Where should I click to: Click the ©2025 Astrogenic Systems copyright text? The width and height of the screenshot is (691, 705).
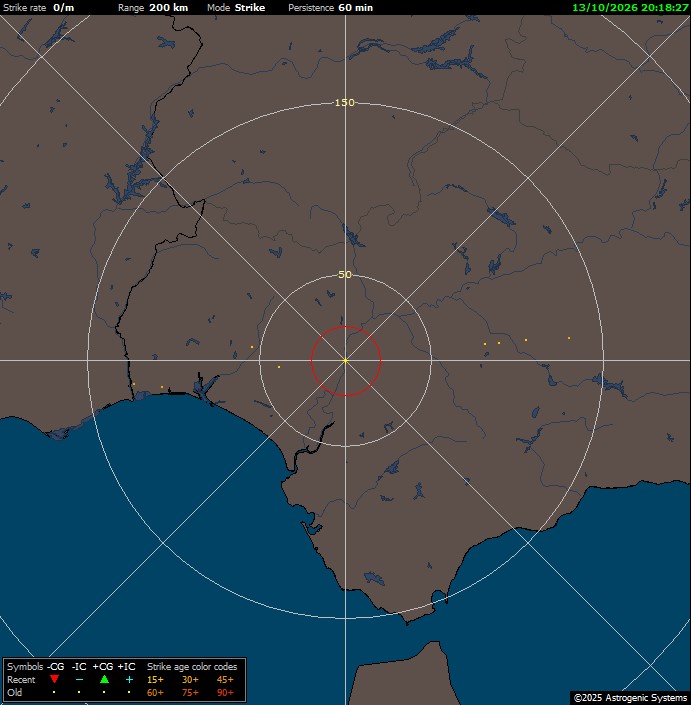point(630,698)
